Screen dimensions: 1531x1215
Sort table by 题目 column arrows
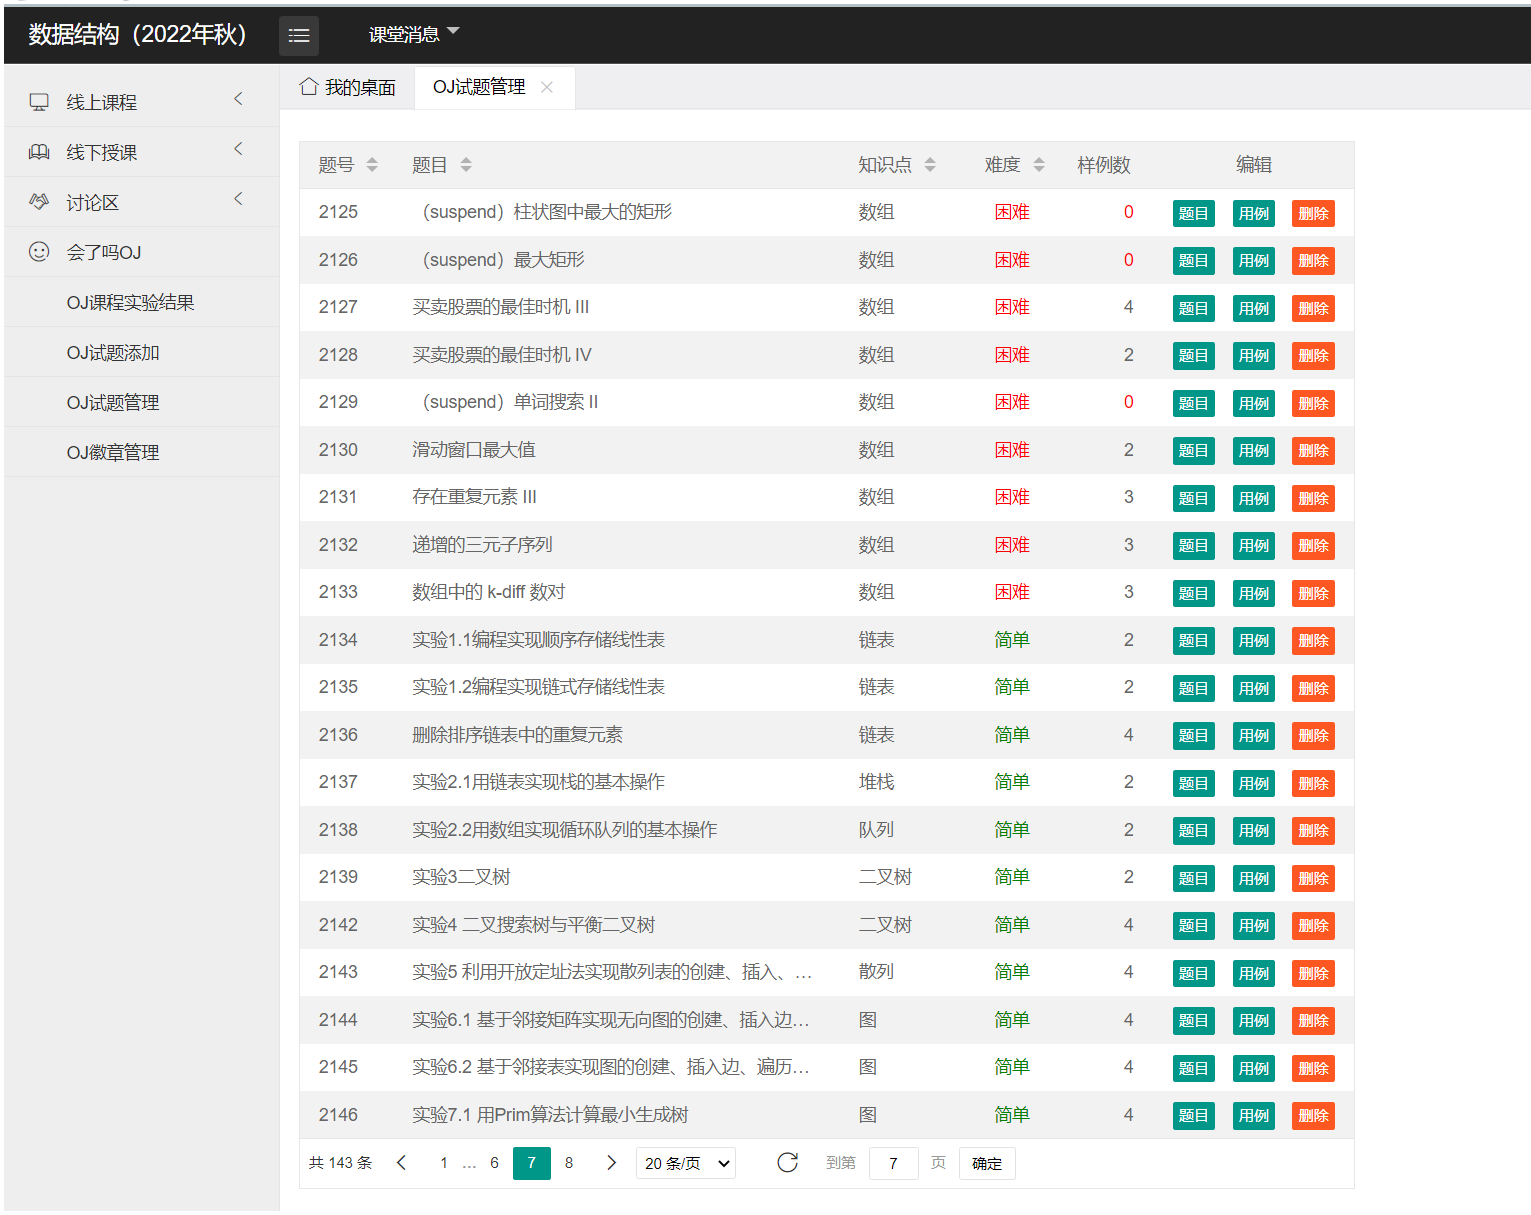(x=466, y=165)
